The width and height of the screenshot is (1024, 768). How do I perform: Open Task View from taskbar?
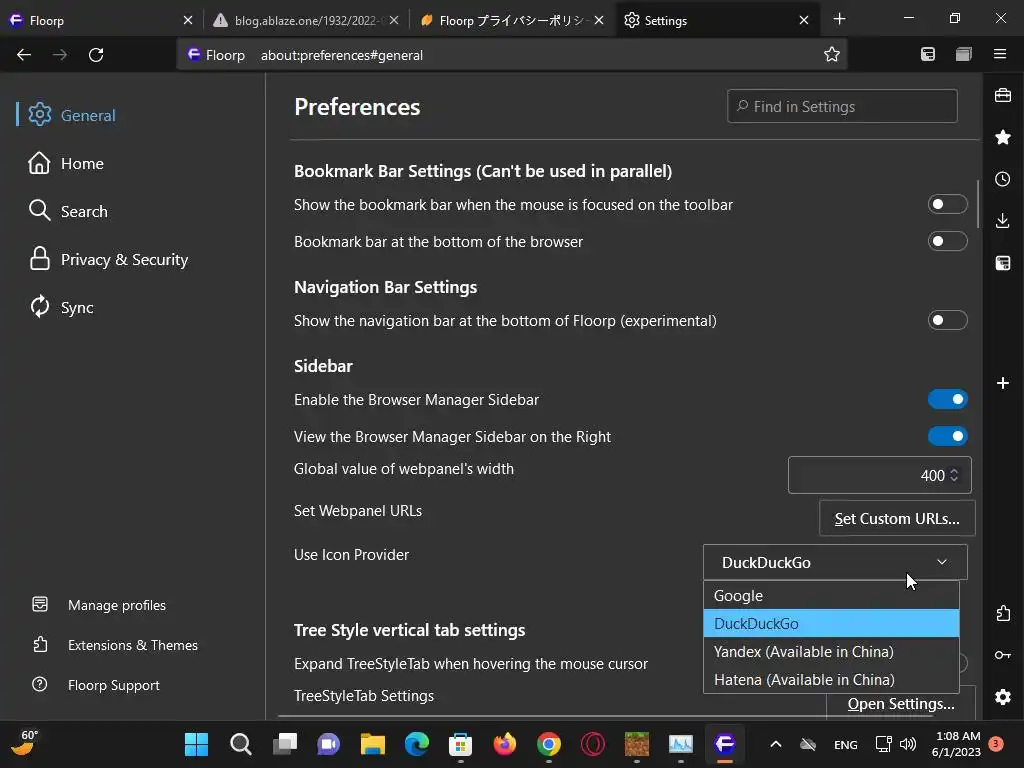[285, 744]
